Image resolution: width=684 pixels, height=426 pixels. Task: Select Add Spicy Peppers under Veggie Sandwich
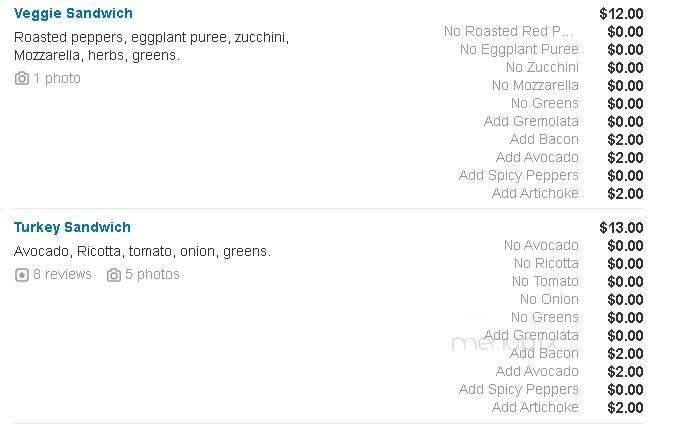(x=519, y=175)
